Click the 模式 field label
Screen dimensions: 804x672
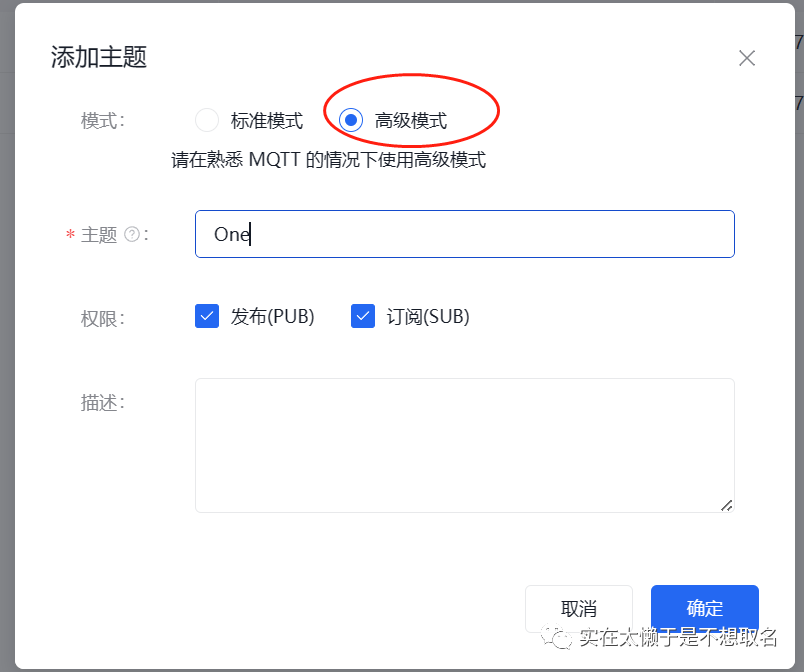point(102,121)
